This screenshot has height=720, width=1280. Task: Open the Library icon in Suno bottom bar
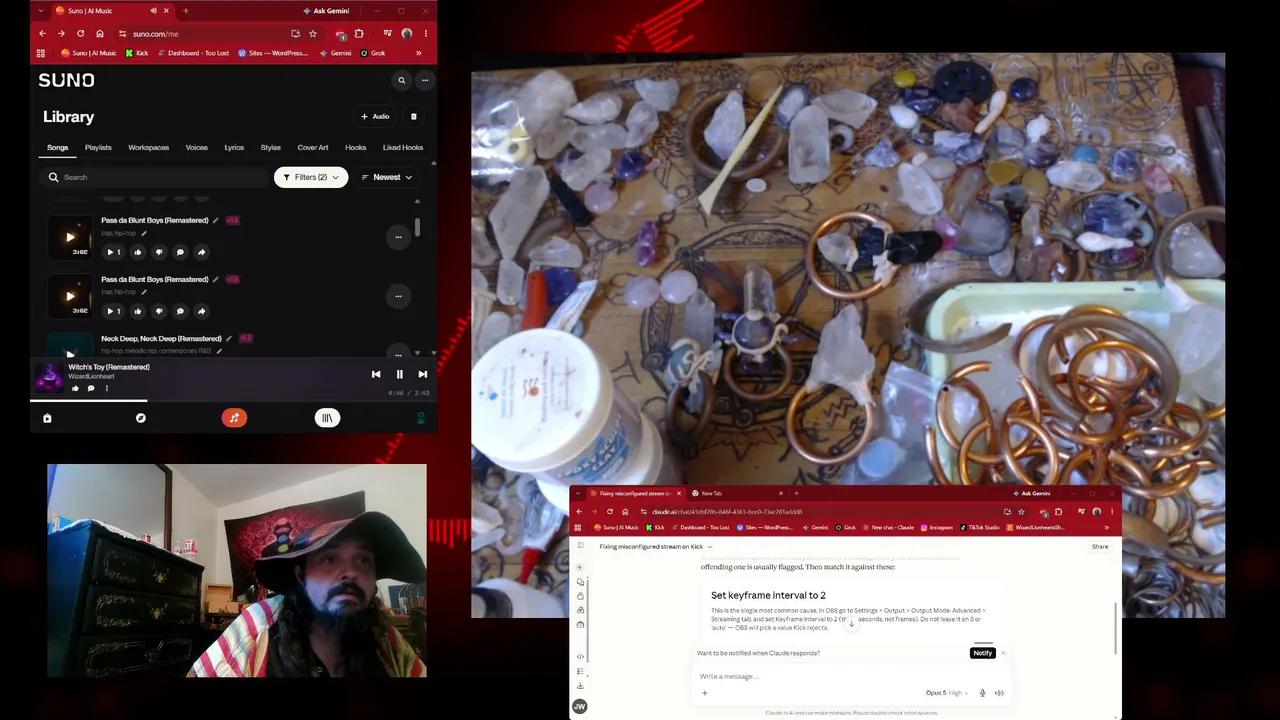coord(327,418)
